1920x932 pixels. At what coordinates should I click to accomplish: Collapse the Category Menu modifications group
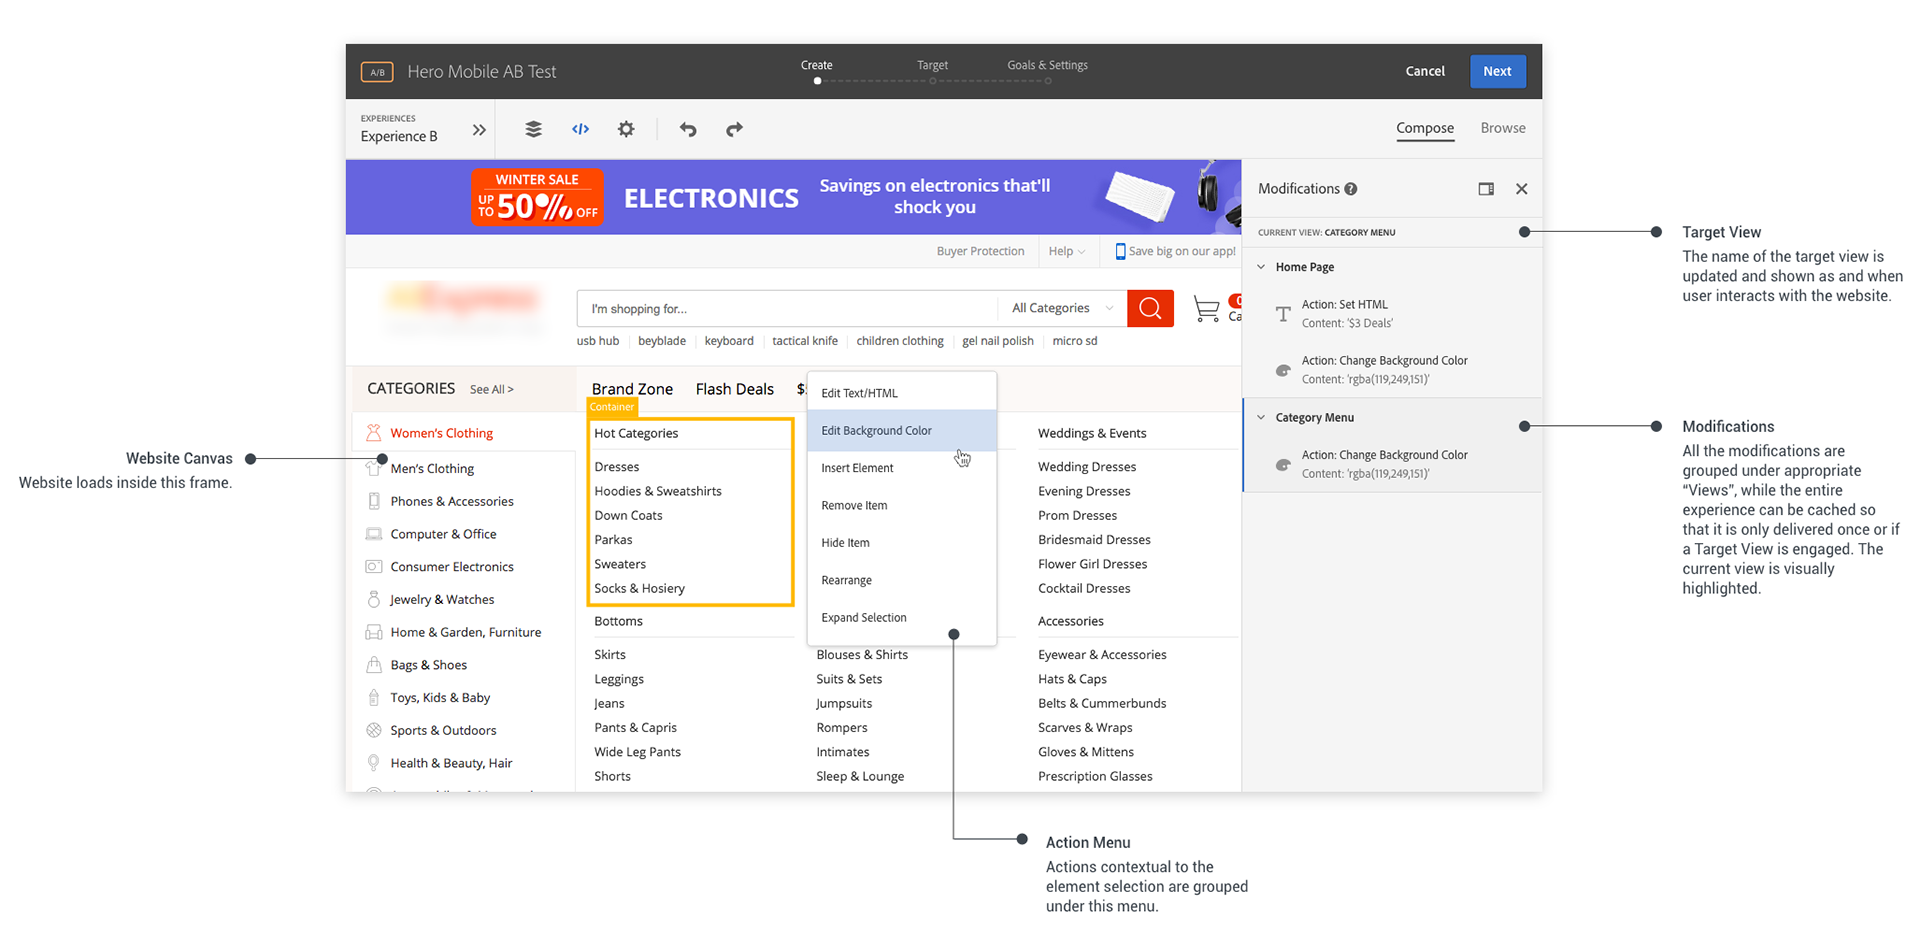[x=1261, y=417]
